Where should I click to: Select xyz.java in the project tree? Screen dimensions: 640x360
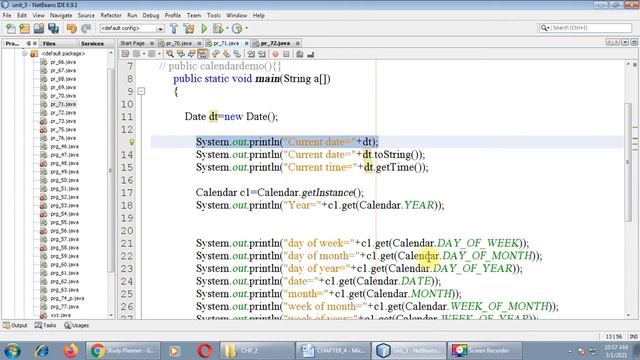pos(60,315)
